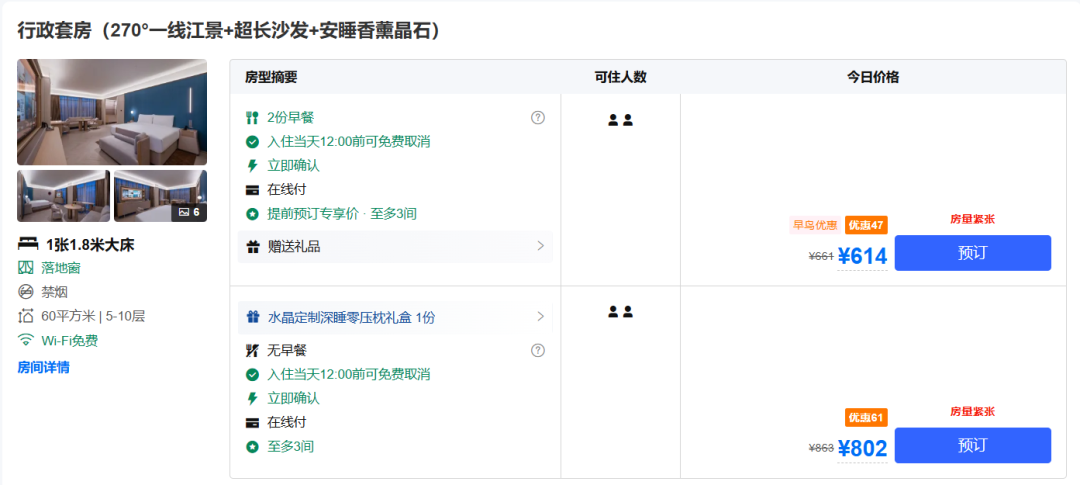The width and height of the screenshot is (1080, 485).
Task: Click the 2份早餐 text
Action: point(291,118)
